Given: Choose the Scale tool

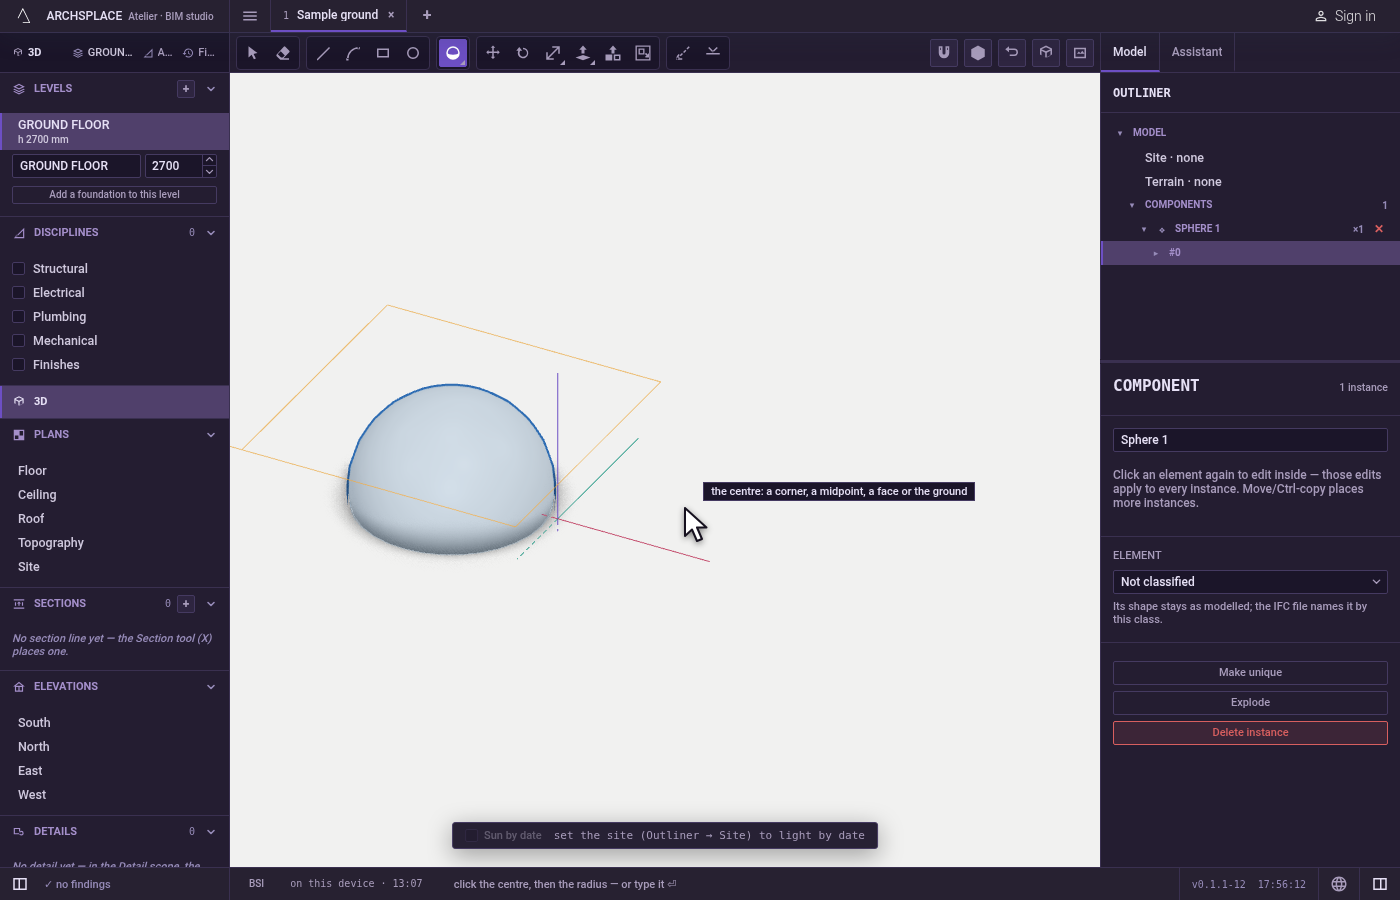Looking at the screenshot, I should [553, 53].
